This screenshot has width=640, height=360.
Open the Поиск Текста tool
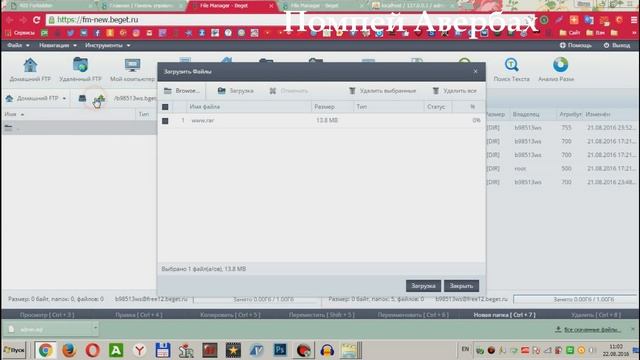click(x=511, y=70)
